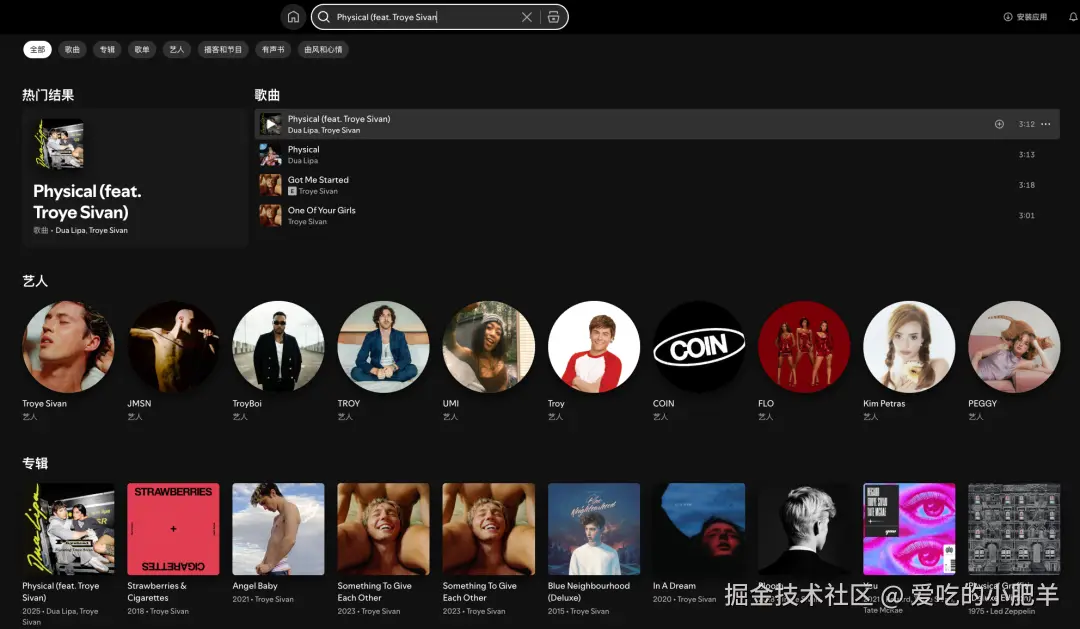Switch to the 艺人 filter tab
The width and height of the screenshot is (1080, 629).
(x=176, y=48)
